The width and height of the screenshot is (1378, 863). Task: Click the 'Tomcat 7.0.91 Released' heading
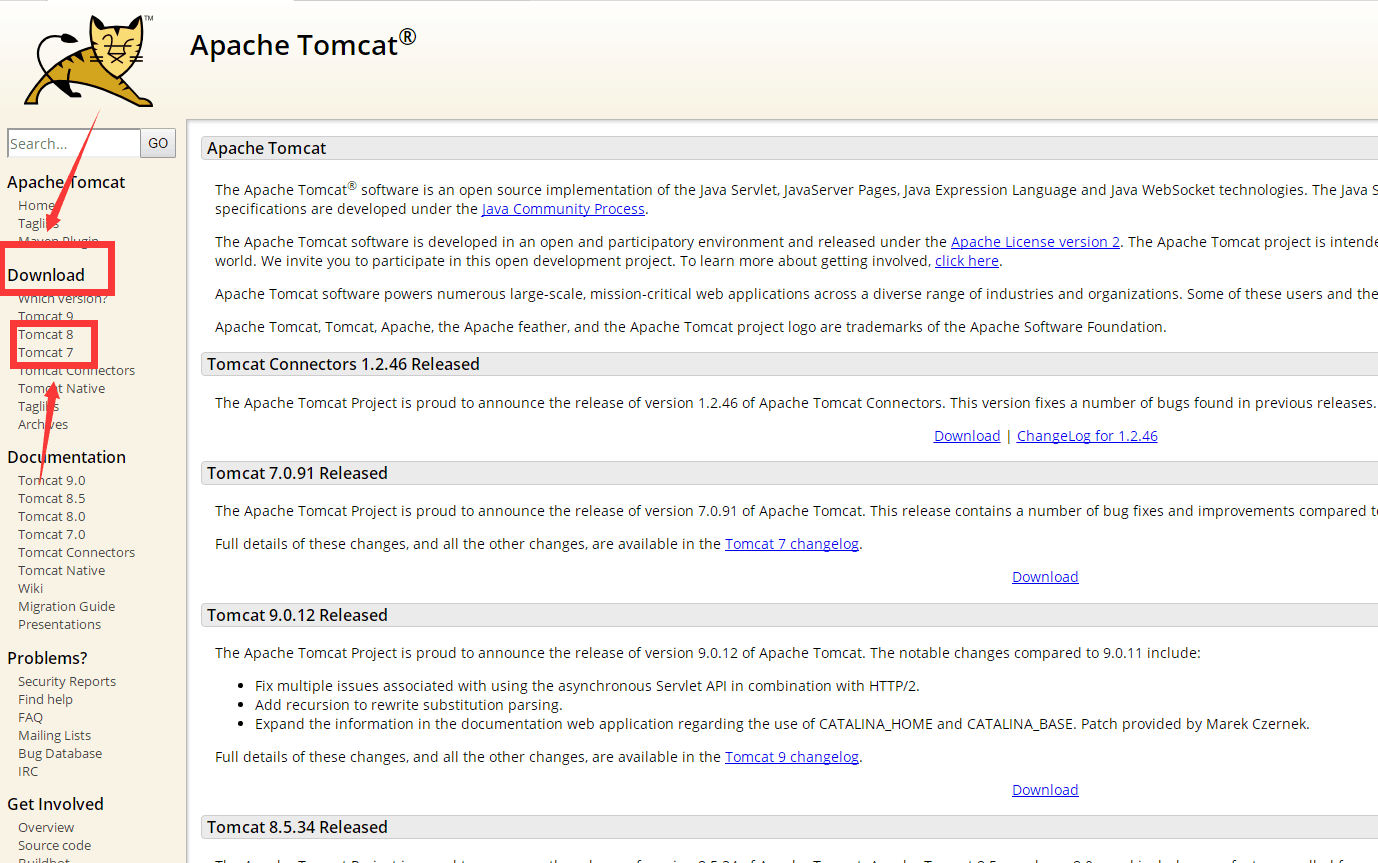pos(297,473)
